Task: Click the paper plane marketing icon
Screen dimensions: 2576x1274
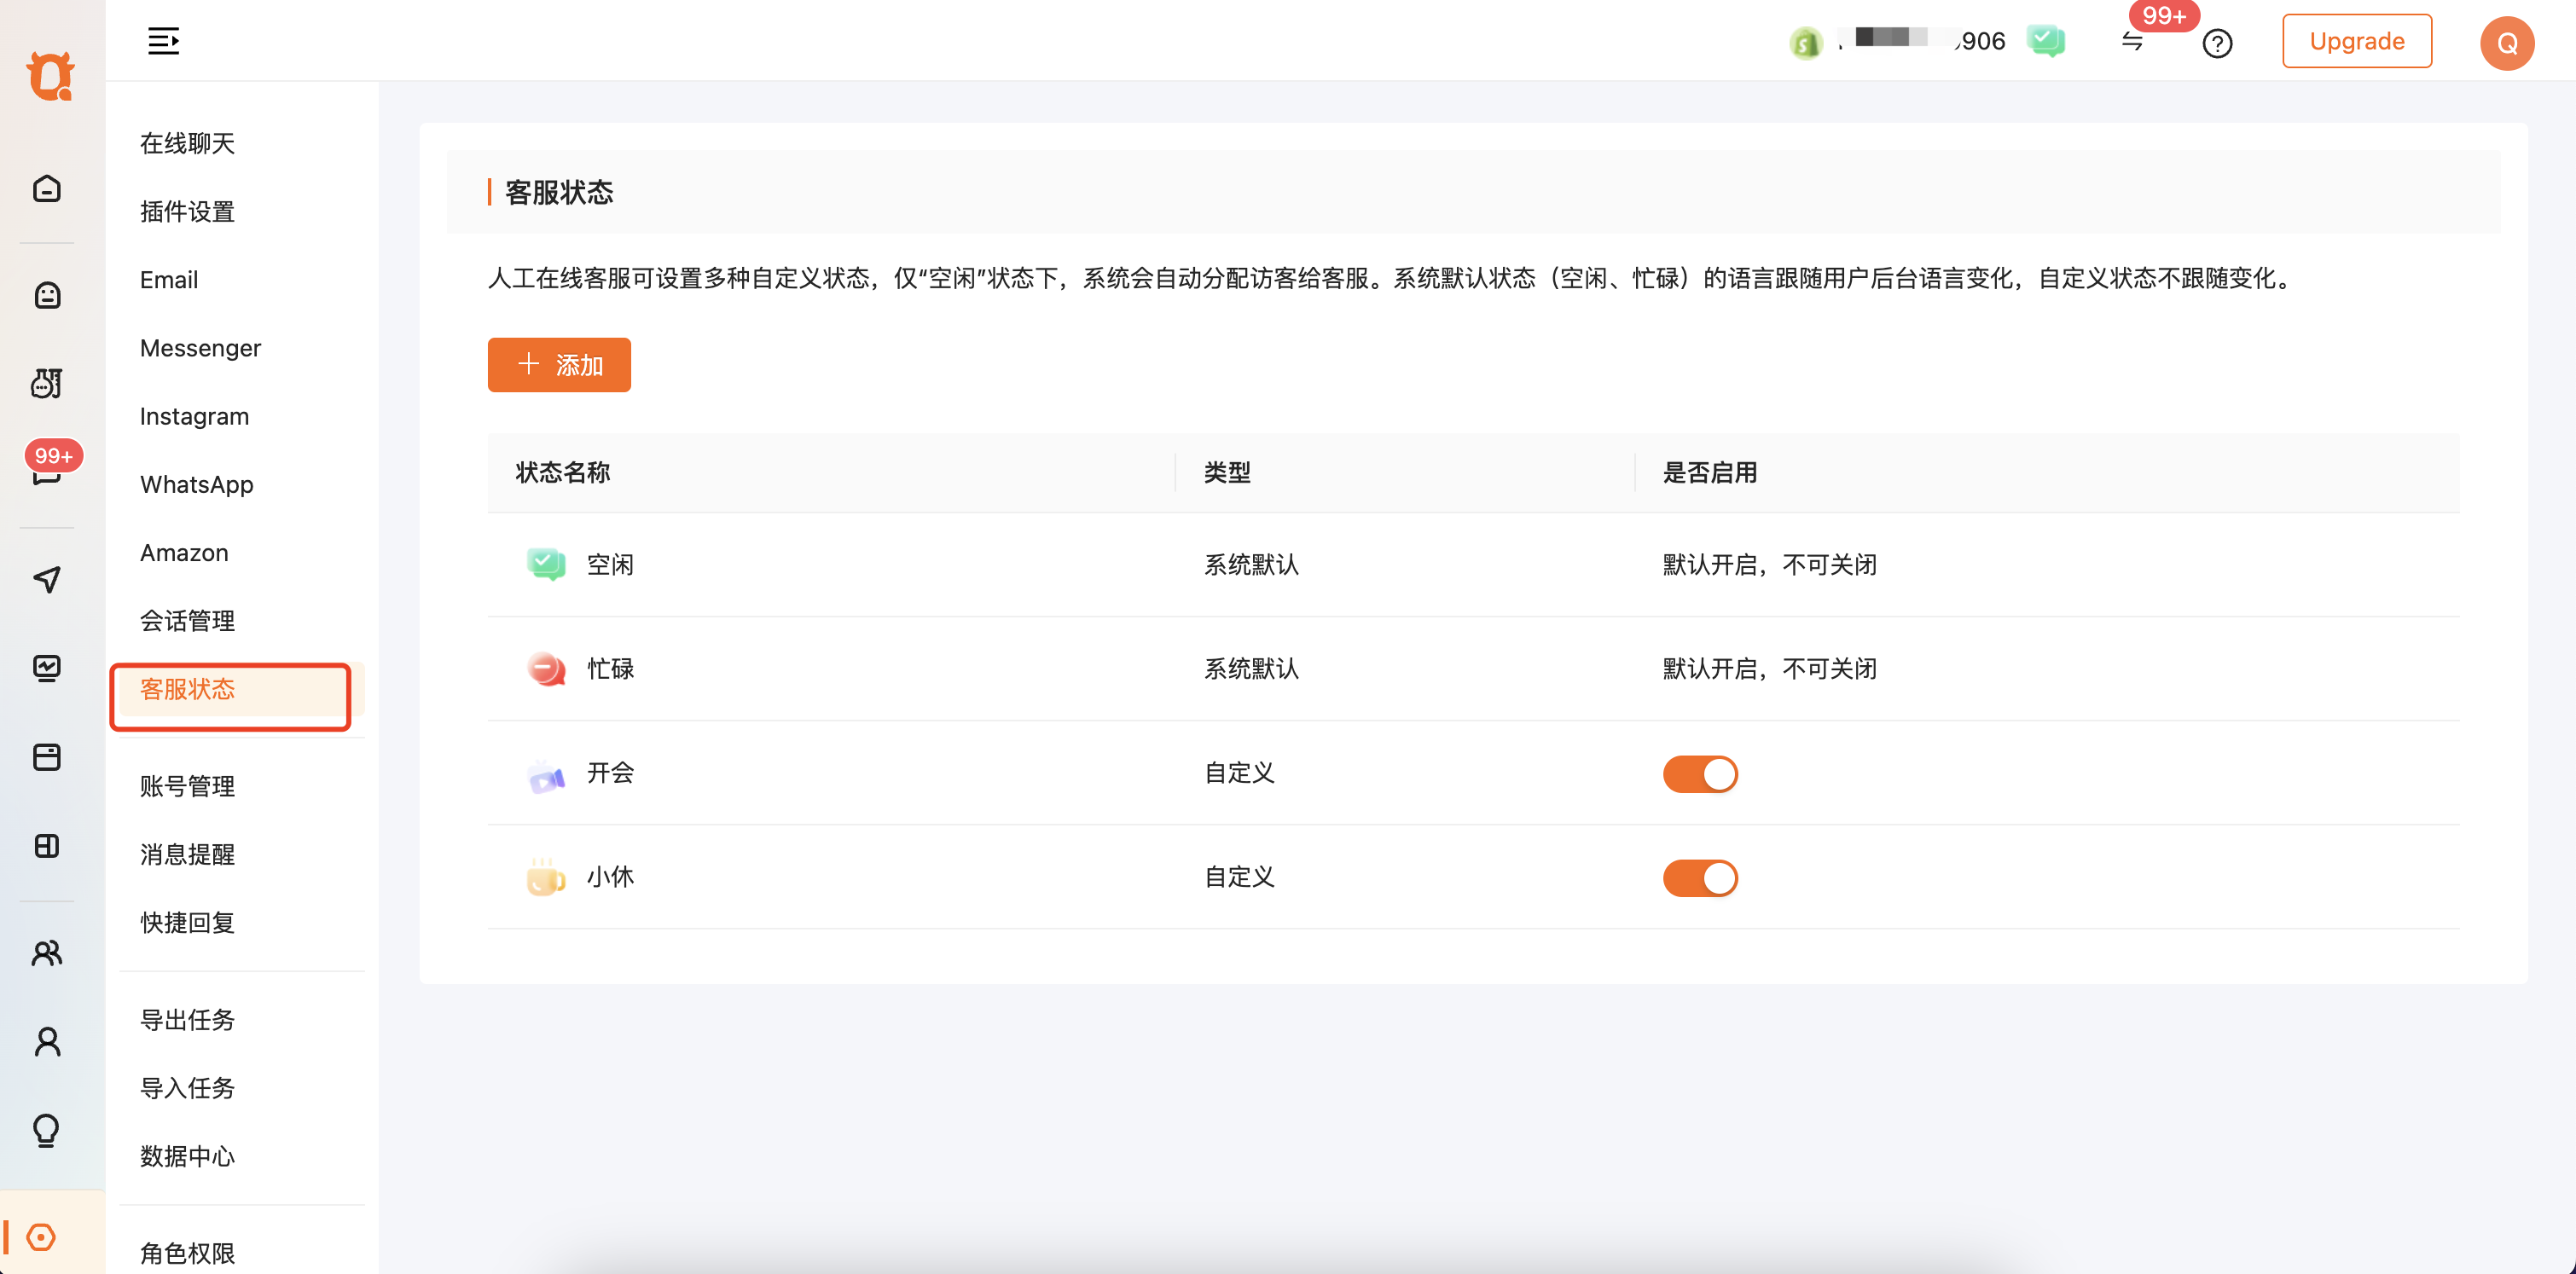Action: [47, 579]
